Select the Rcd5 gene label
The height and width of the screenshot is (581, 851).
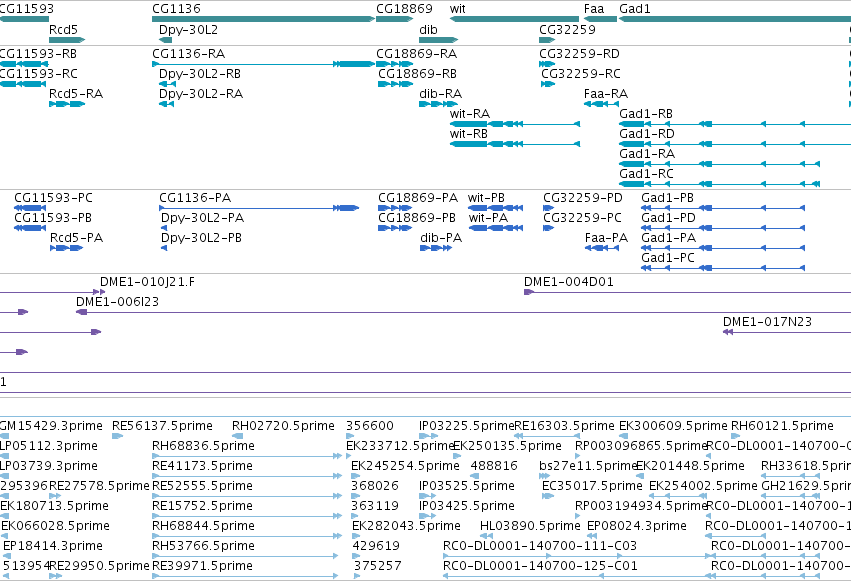coord(63,29)
